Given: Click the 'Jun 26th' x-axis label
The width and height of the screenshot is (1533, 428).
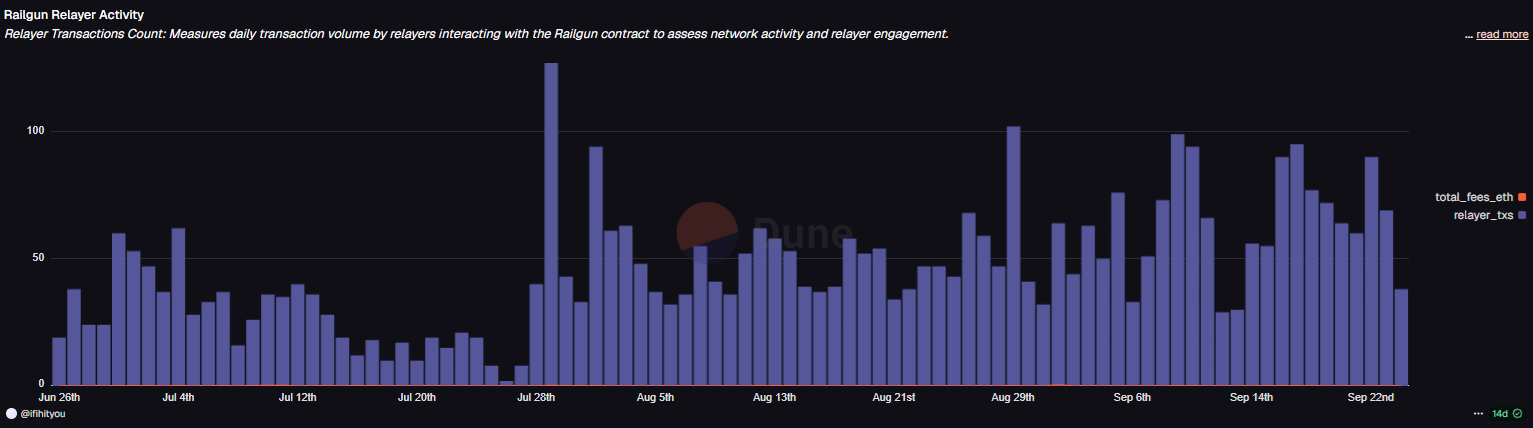Looking at the screenshot, I should point(59,397).
